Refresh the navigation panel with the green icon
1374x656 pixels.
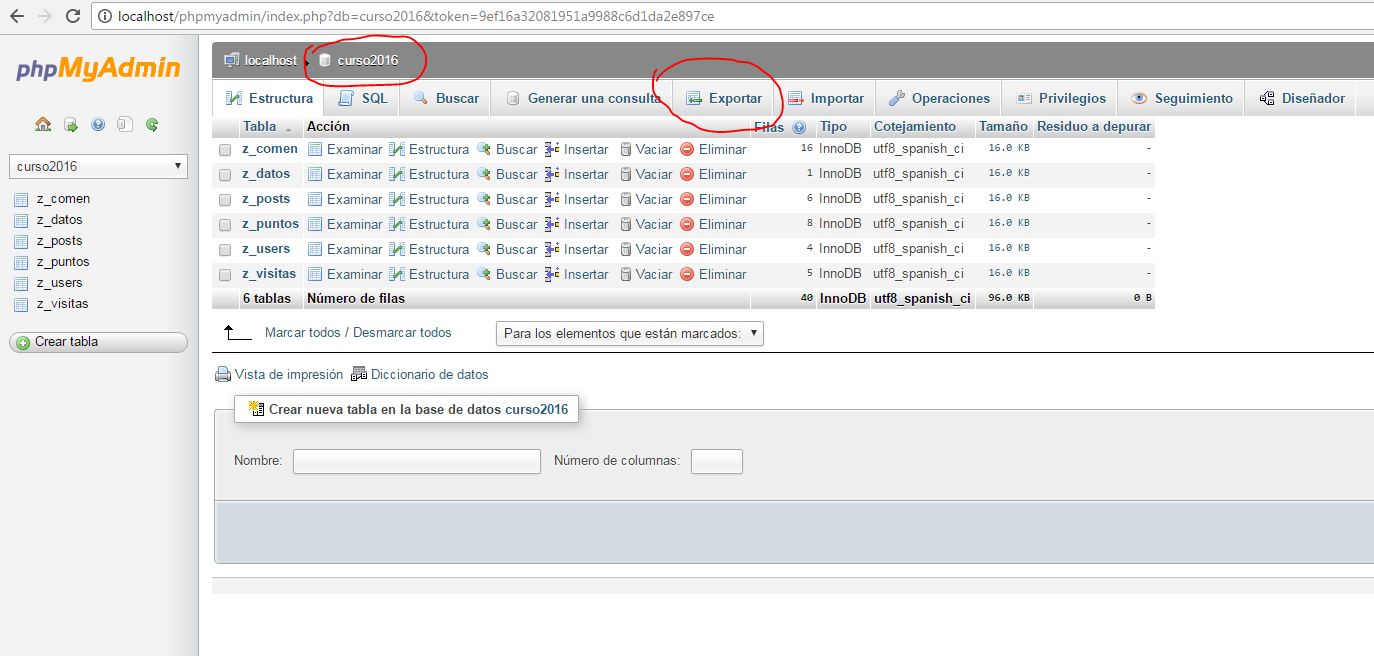click(151, 124)
